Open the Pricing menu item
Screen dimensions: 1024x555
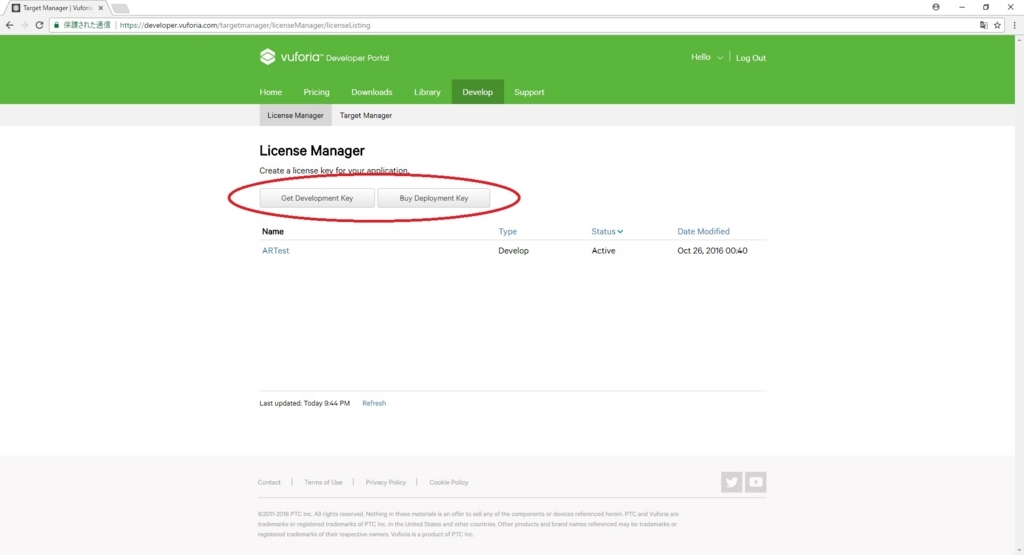point(316,92)
